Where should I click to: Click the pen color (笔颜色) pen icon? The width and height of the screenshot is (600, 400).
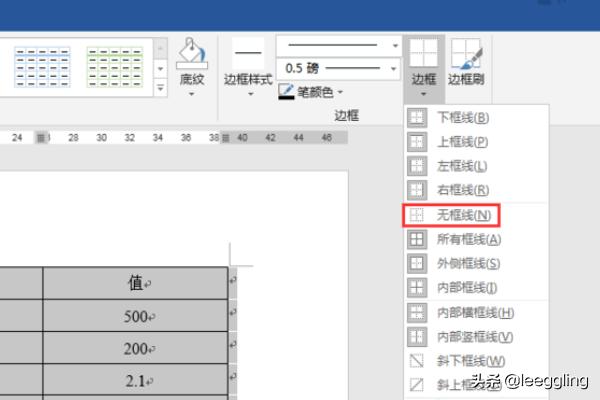(x=286, y=92)
